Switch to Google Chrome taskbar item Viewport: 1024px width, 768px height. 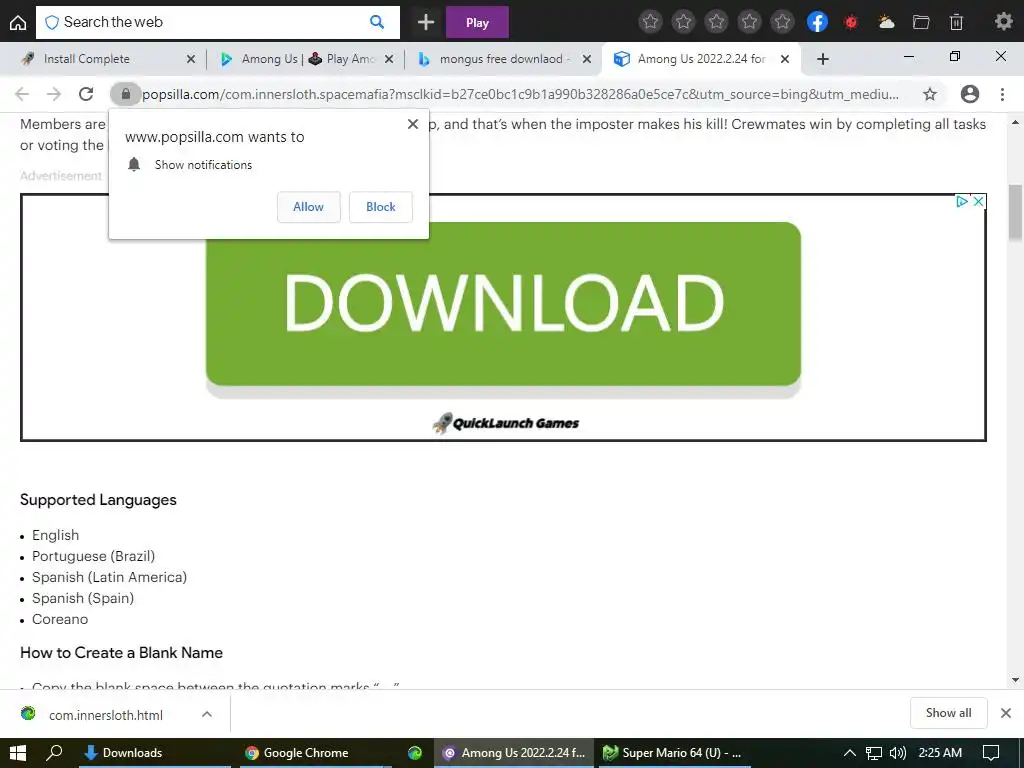click(x=315, y=753)
